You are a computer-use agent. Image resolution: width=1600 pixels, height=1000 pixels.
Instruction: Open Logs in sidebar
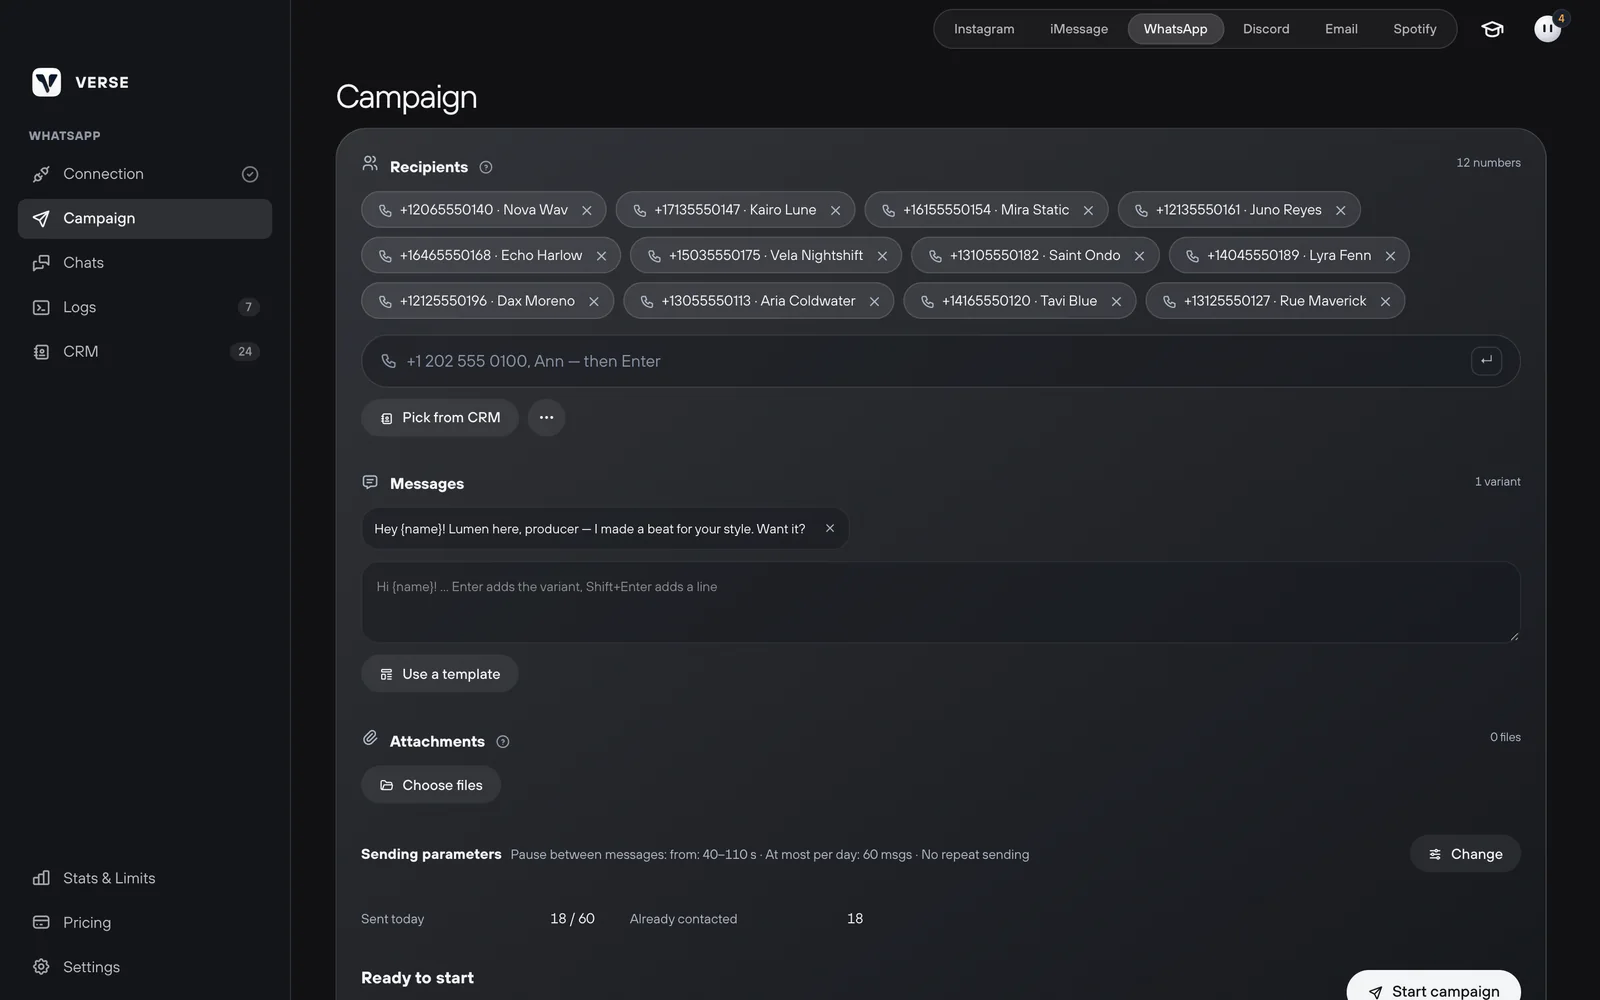(145, 307)
